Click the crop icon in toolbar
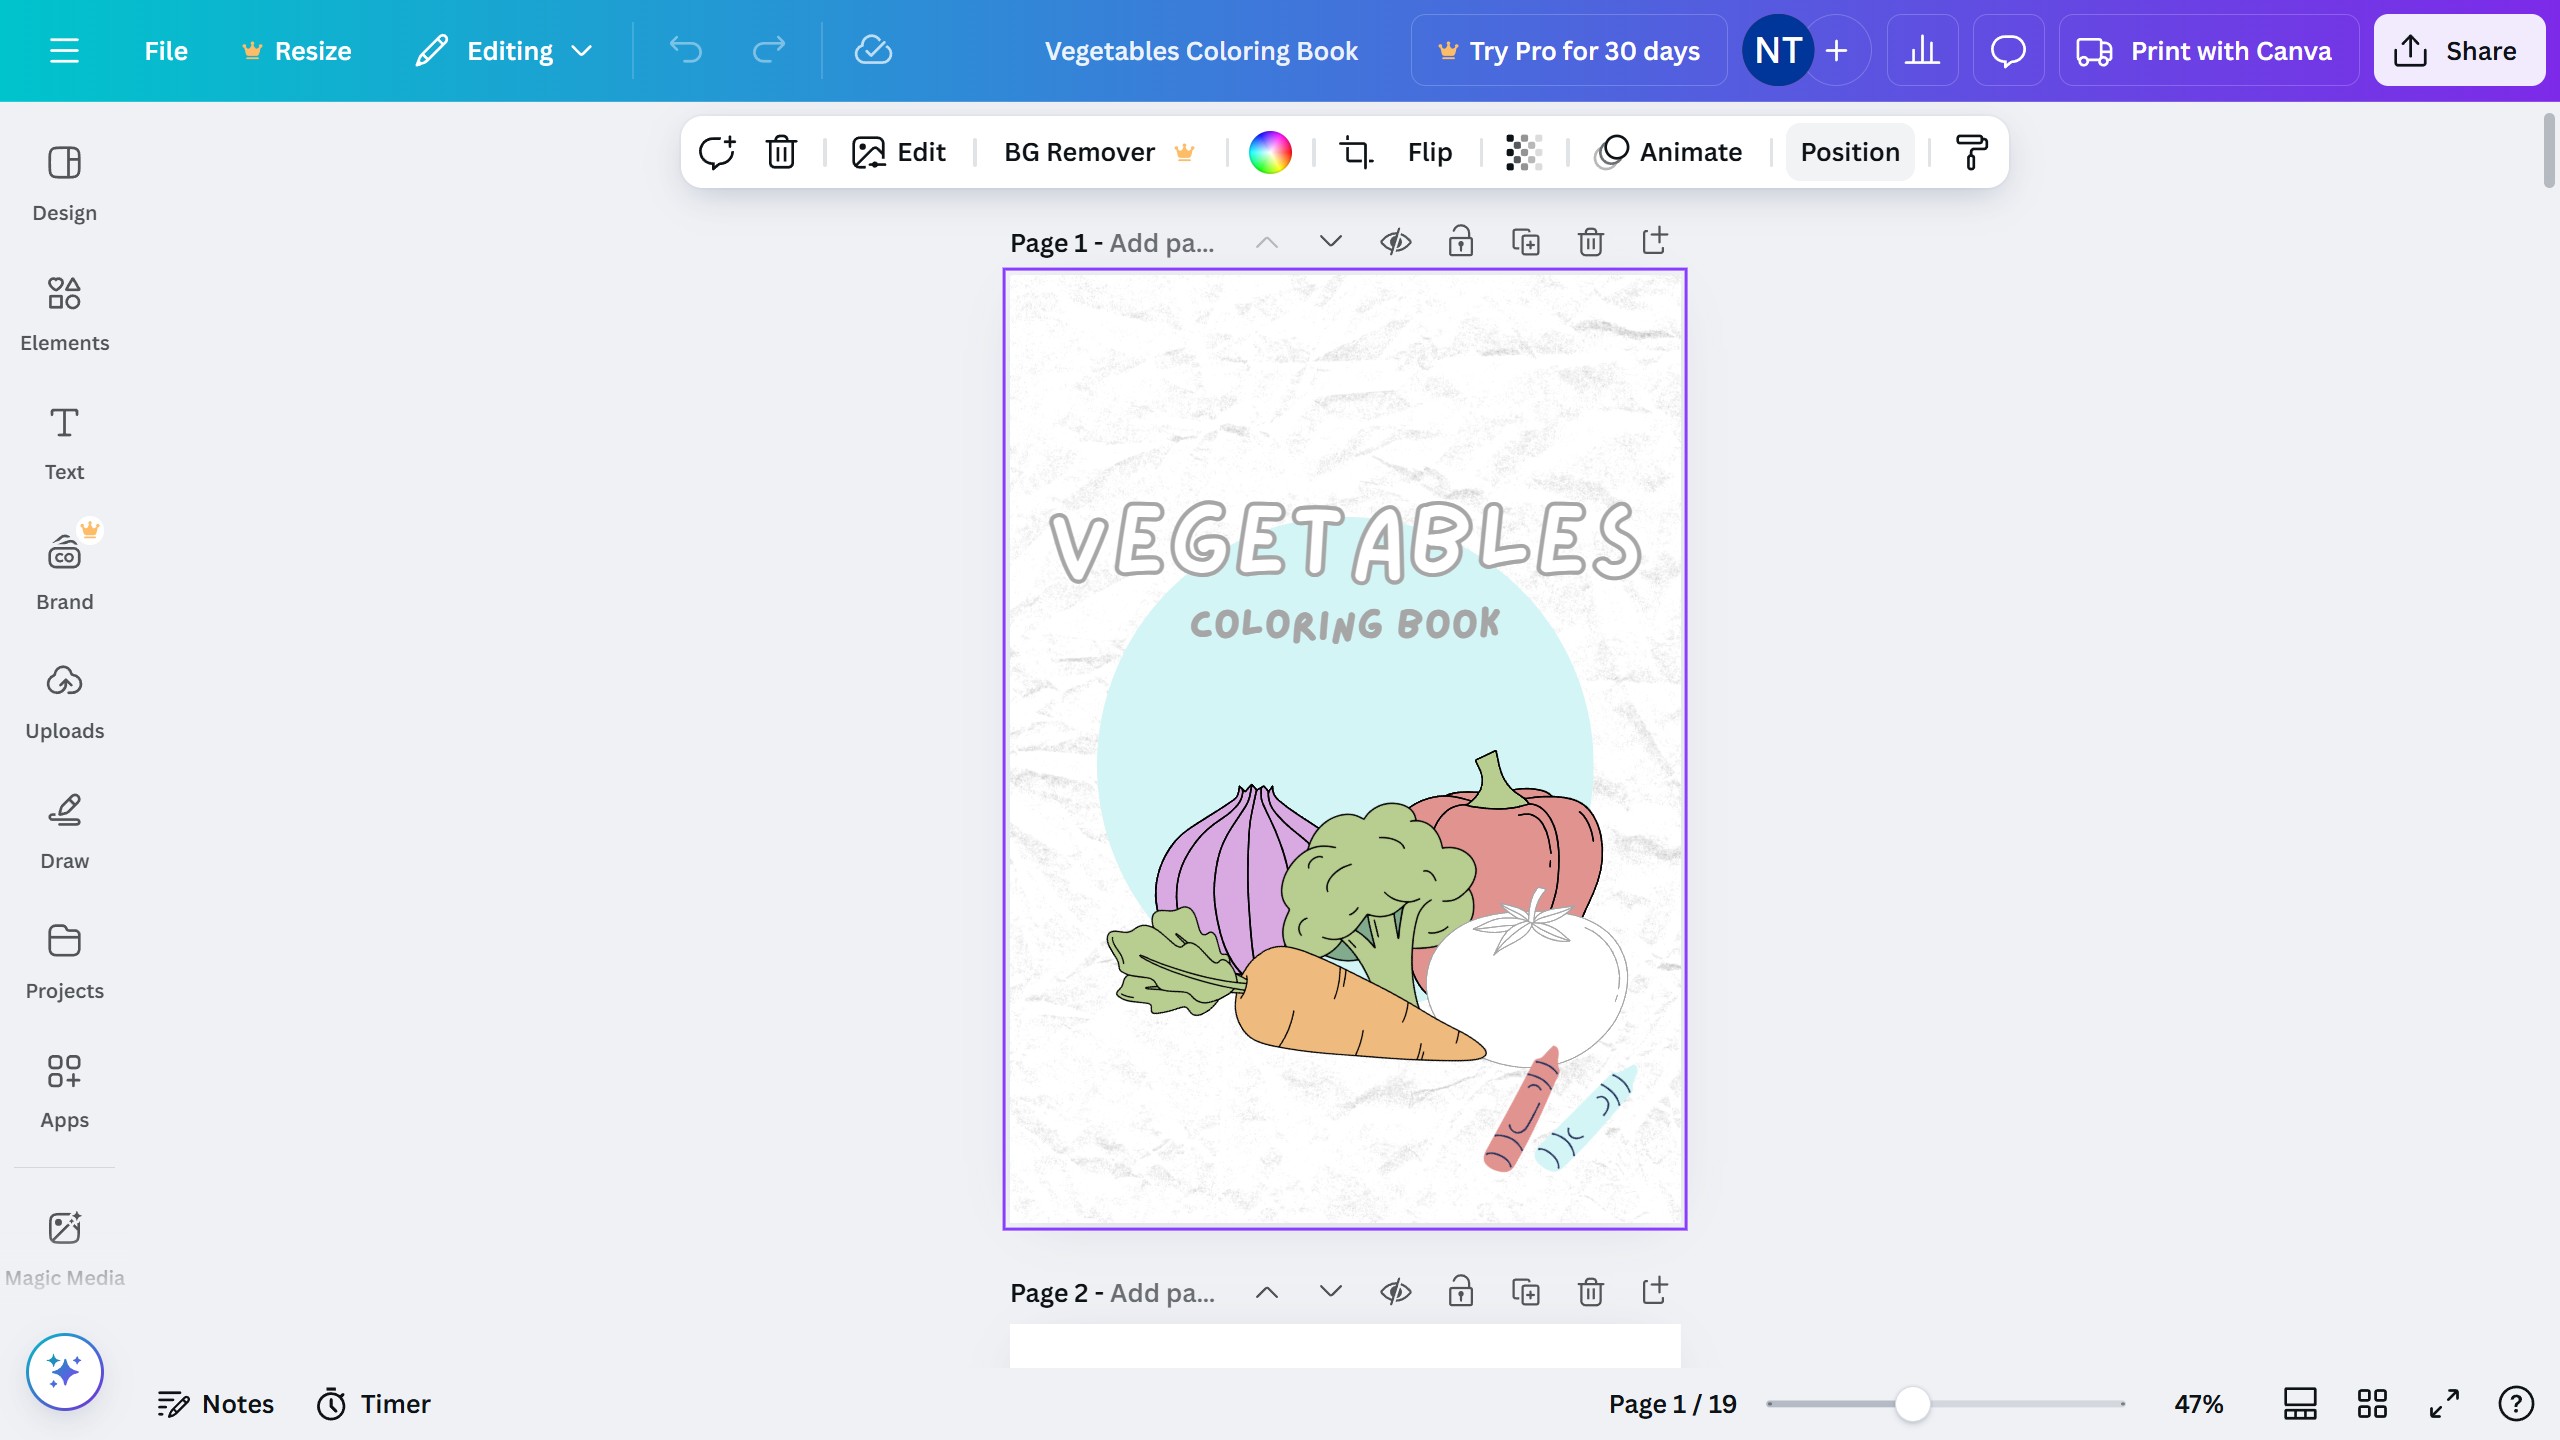 (x=1356, y=152)
